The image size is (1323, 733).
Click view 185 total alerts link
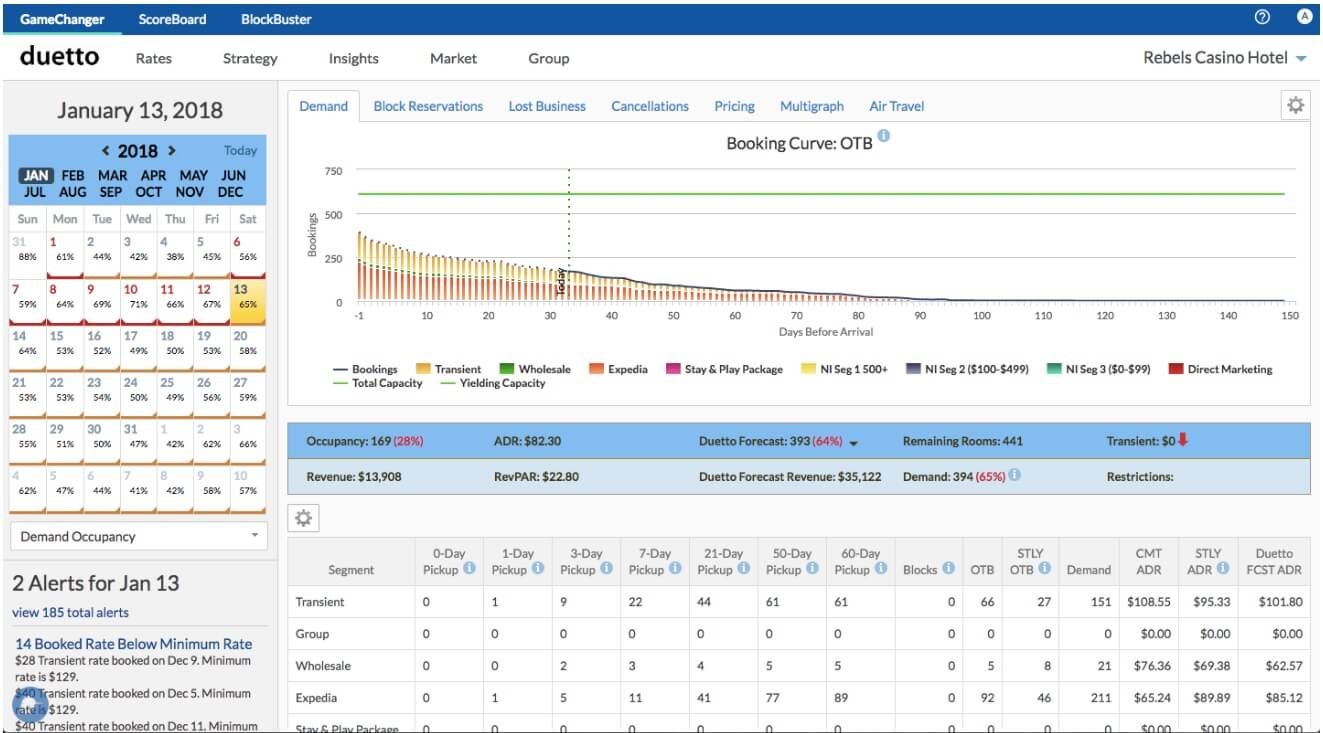70,612
